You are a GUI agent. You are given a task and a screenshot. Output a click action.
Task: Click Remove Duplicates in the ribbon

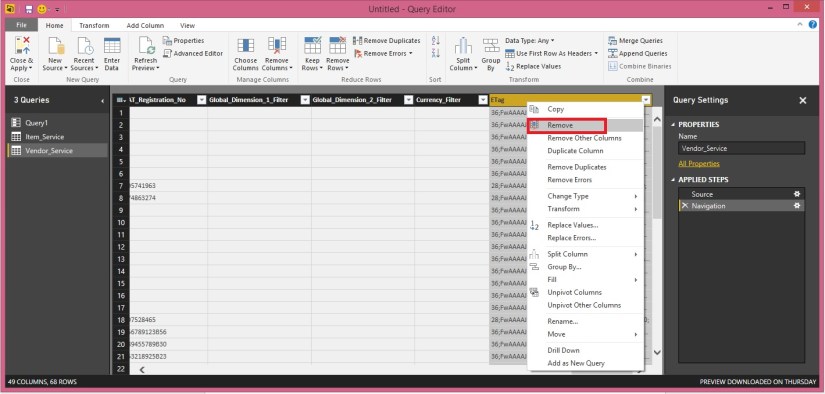point(387,41)
